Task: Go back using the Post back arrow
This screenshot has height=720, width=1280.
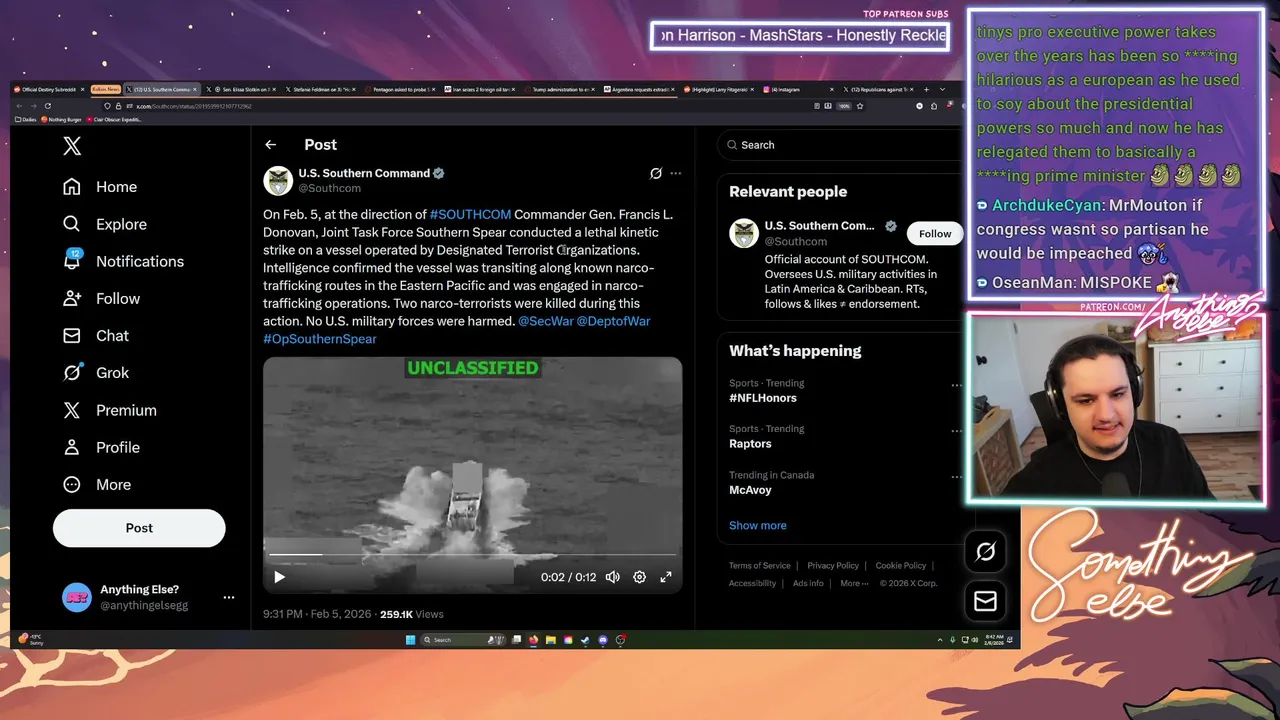Action: (x=270, y=145)
